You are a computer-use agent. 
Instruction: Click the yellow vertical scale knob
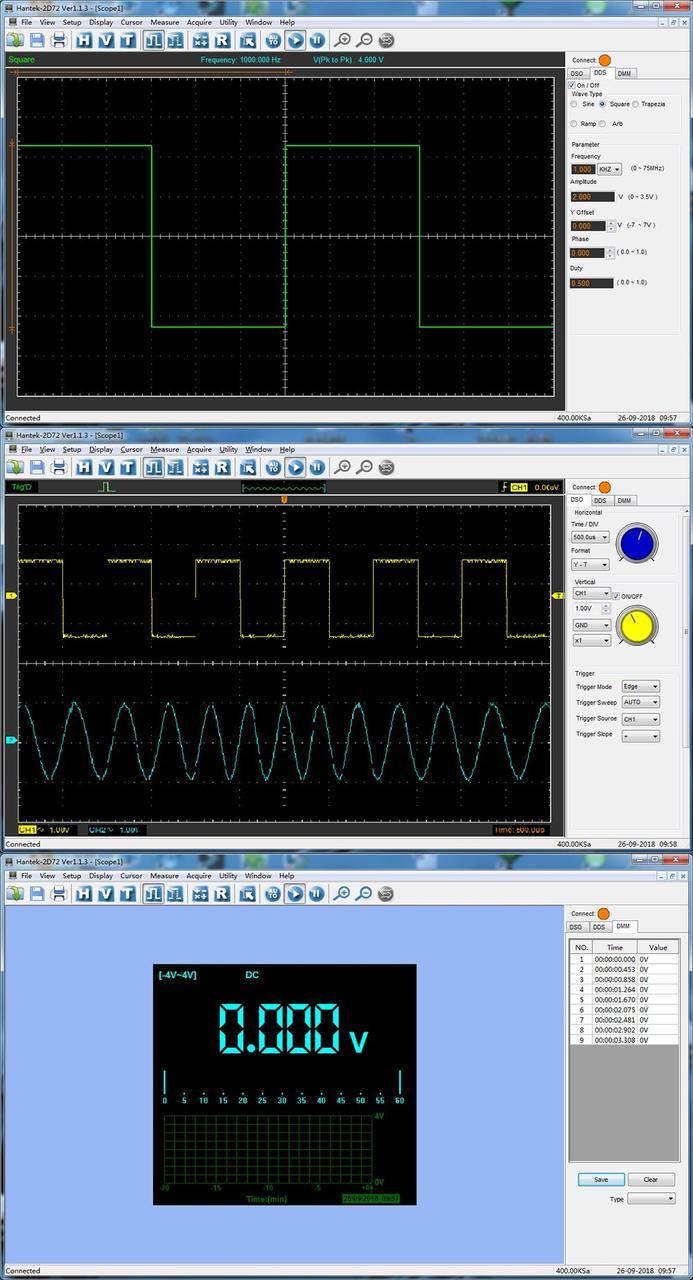click(x=637, y=627)
